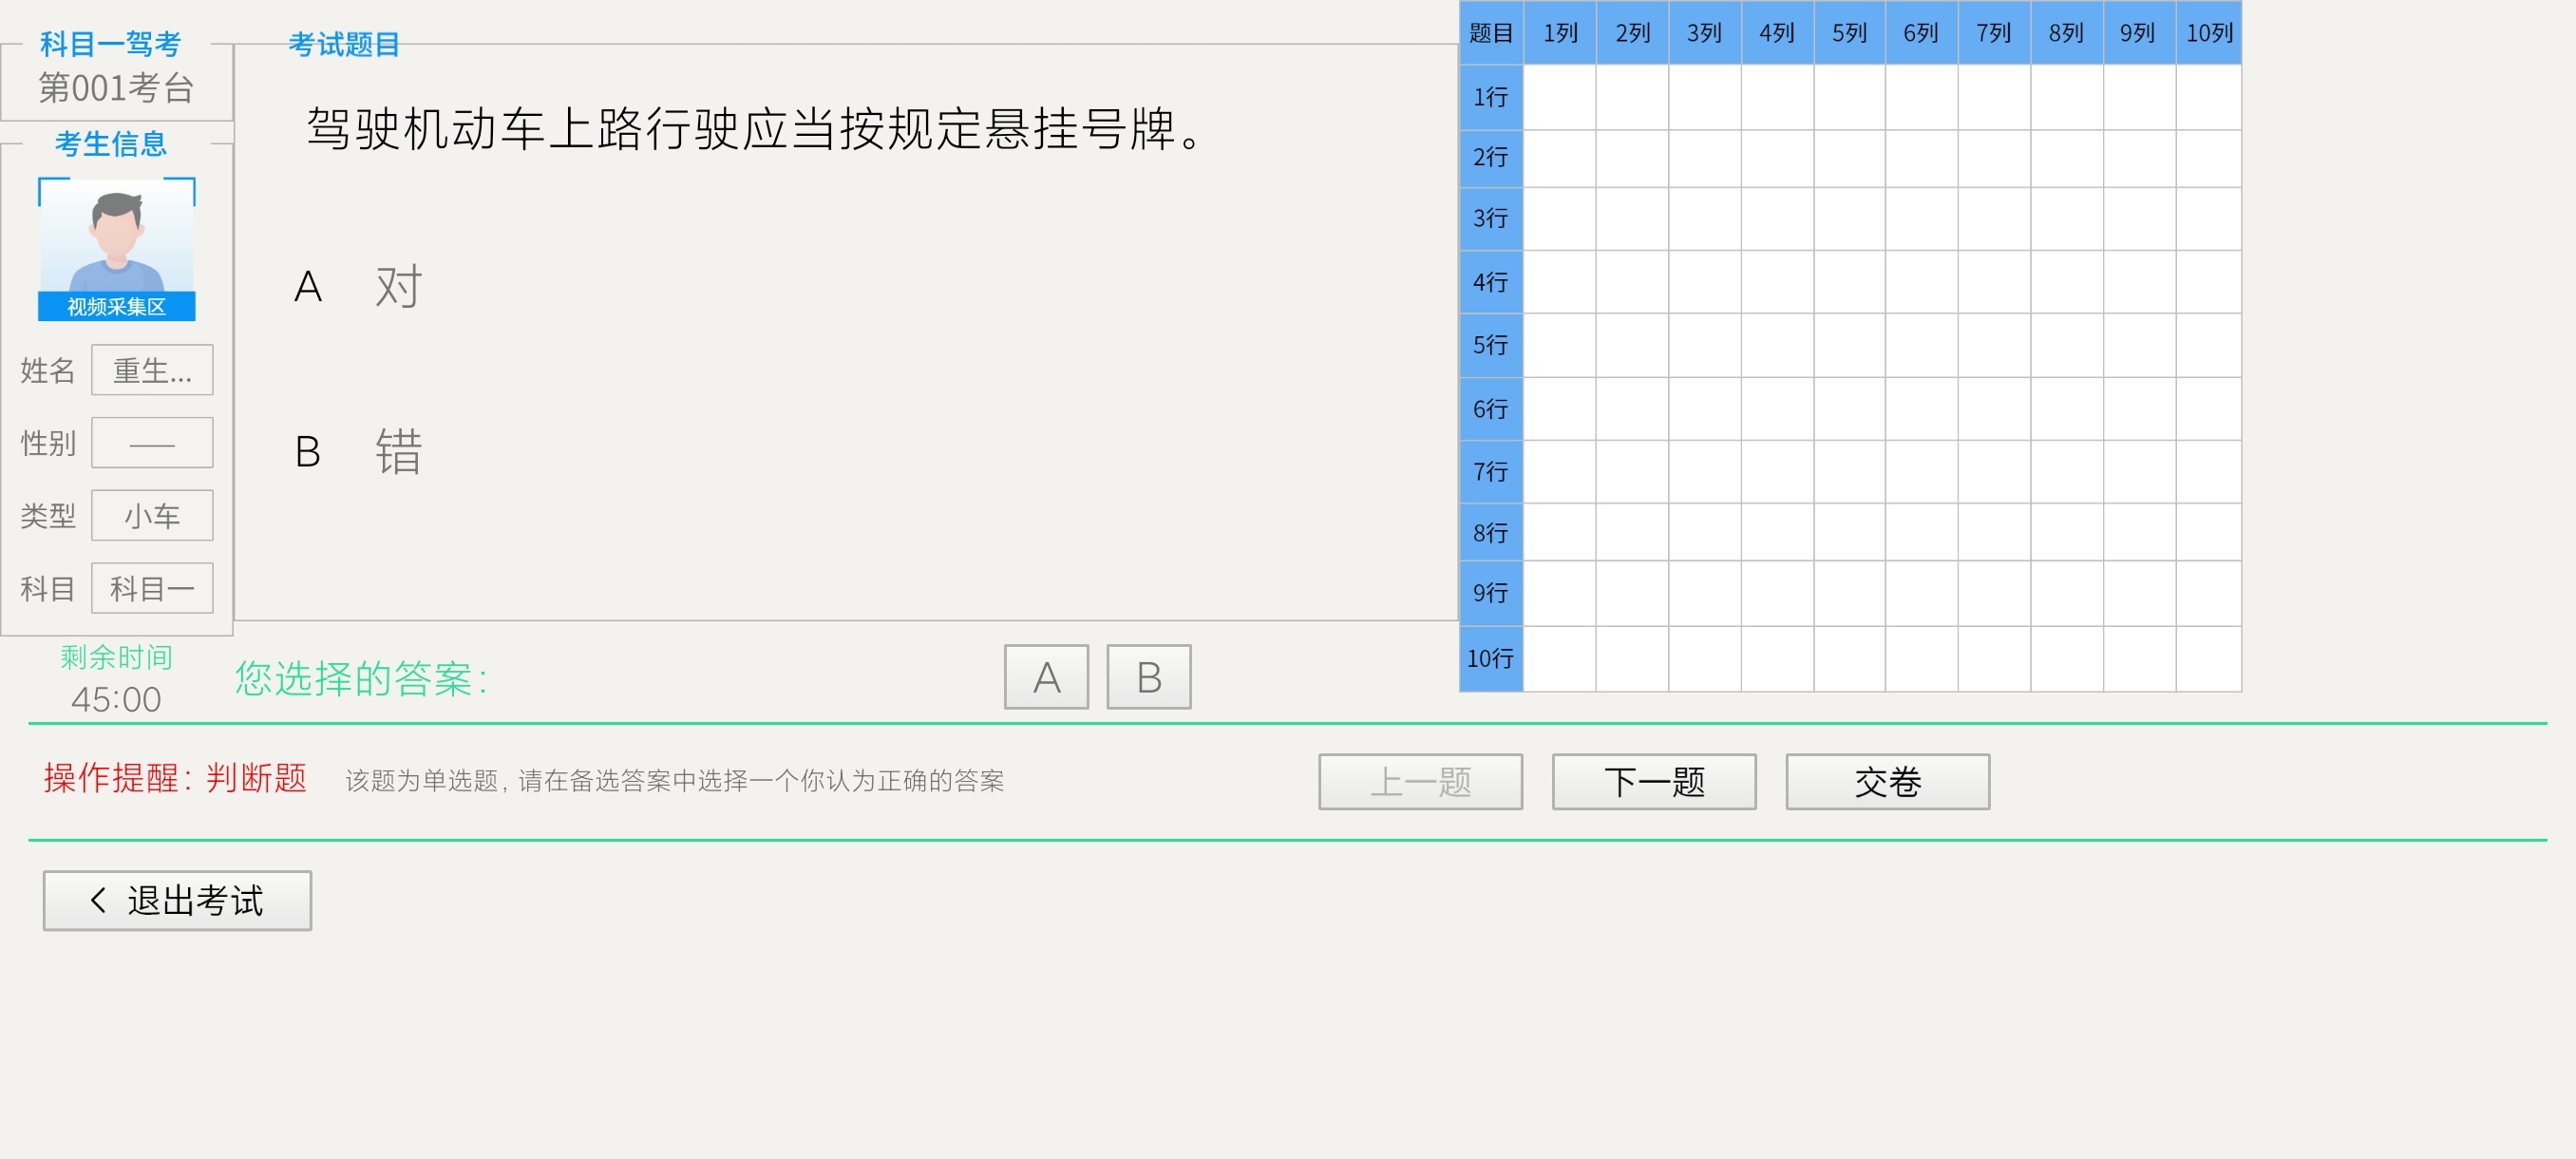Click the 第001考台 station label

coord(116,88)
